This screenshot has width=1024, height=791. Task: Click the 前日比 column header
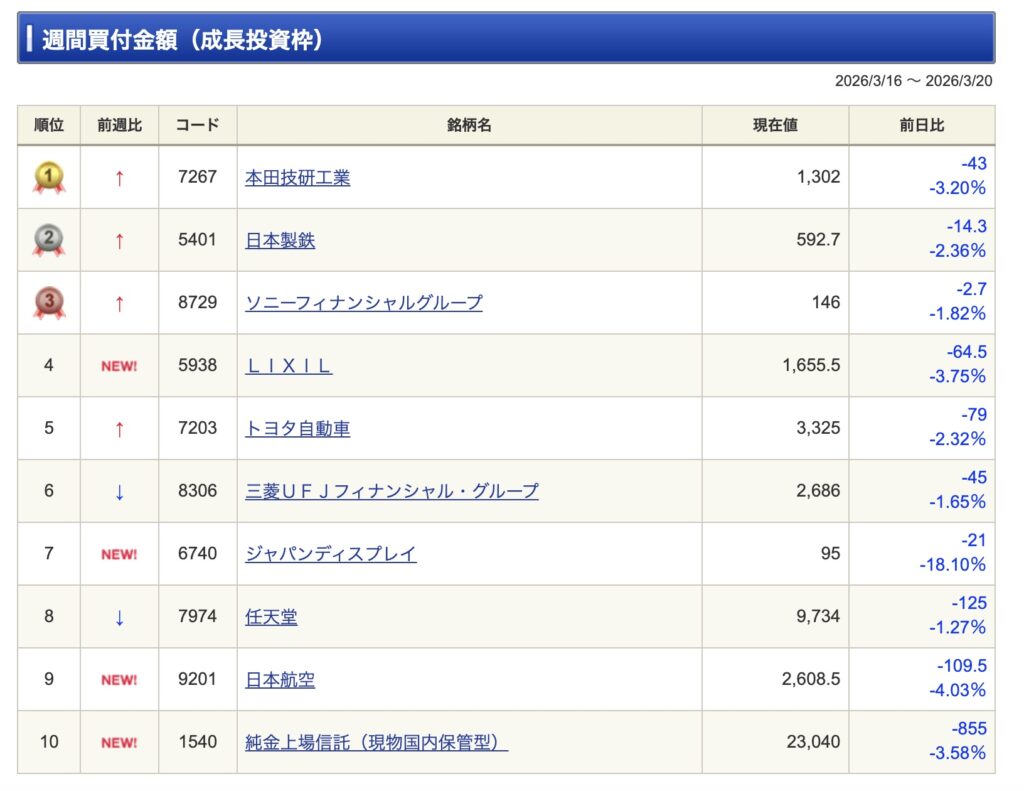tap(921, 126)
